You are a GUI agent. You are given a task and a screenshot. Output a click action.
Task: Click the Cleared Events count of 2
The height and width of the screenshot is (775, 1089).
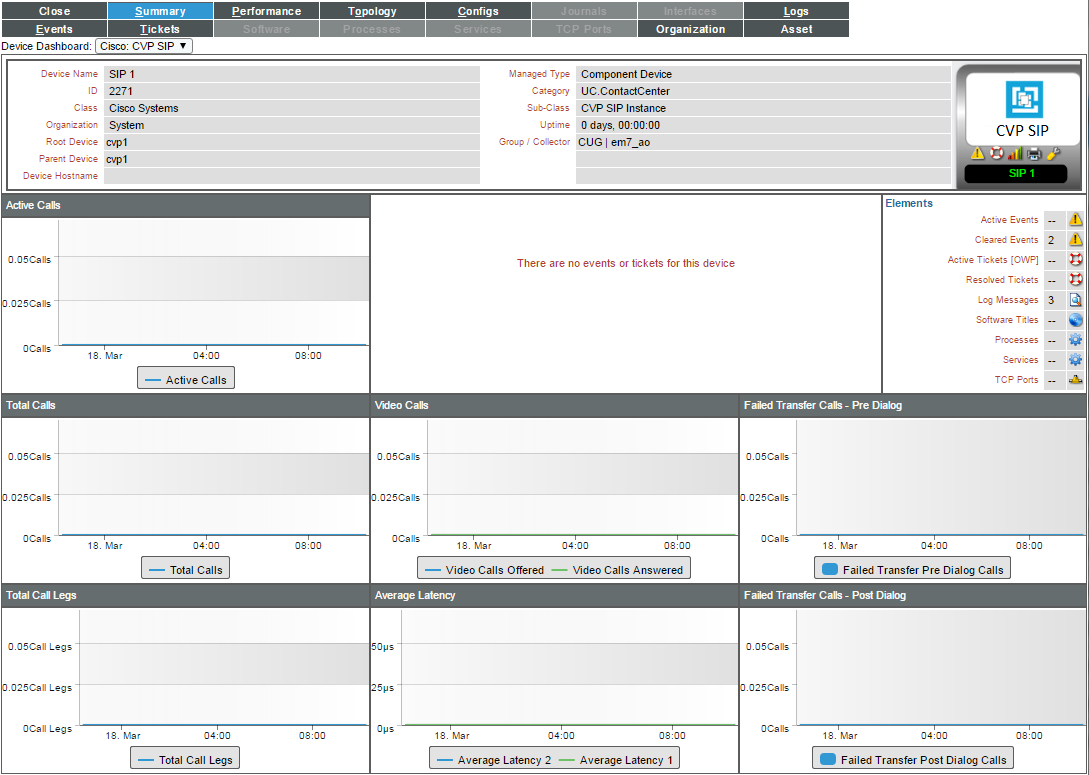click(1051, 240)
